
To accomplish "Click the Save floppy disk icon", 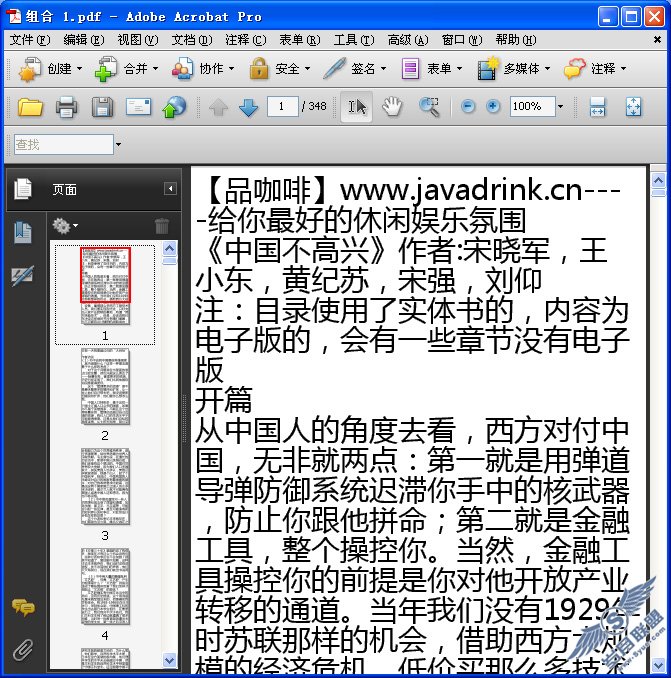I will point(102,107).
